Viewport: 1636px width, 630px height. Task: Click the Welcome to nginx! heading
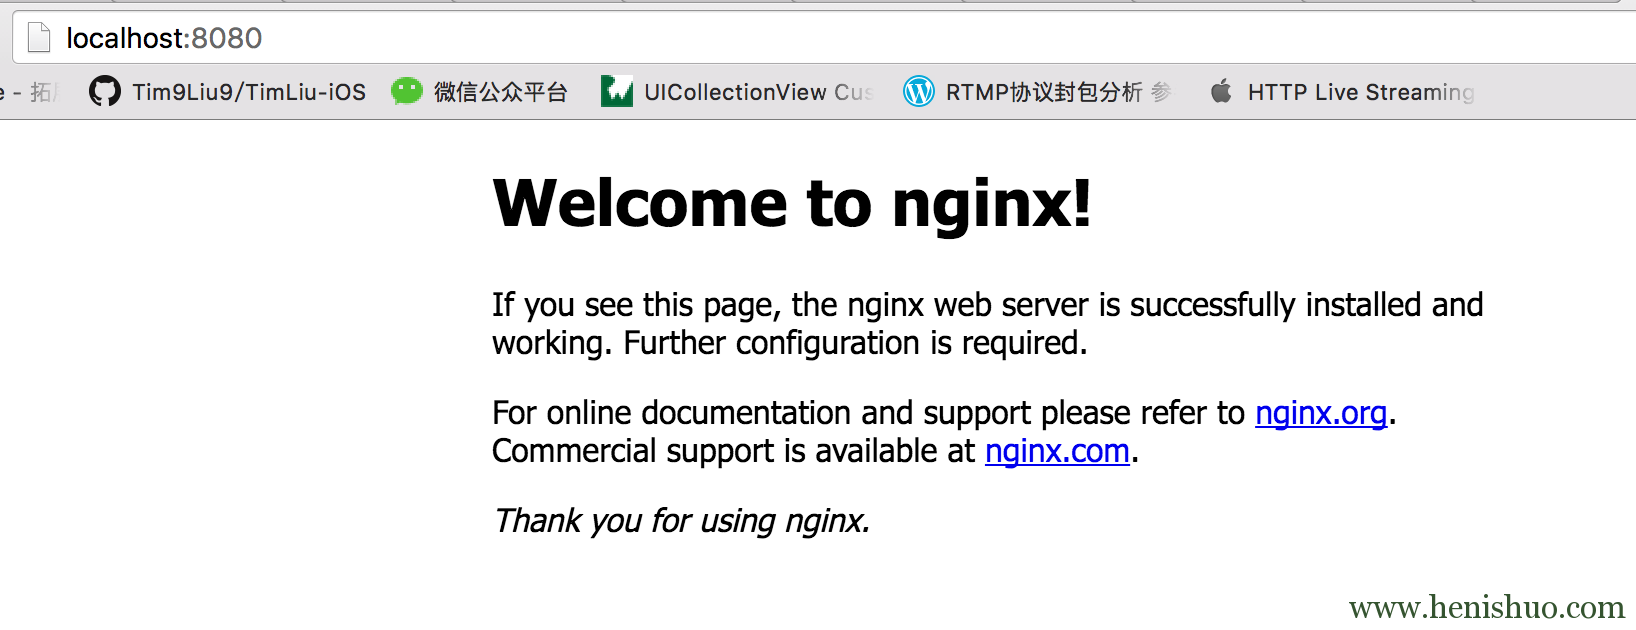(x=792, y=204)
